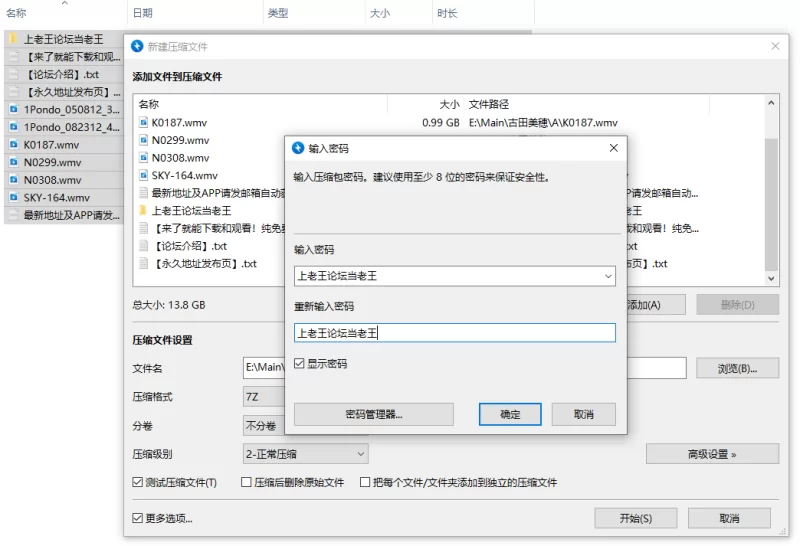Untick the 更多选项 checkbox
Screen dimensions: 800x546
coord(138,518)
